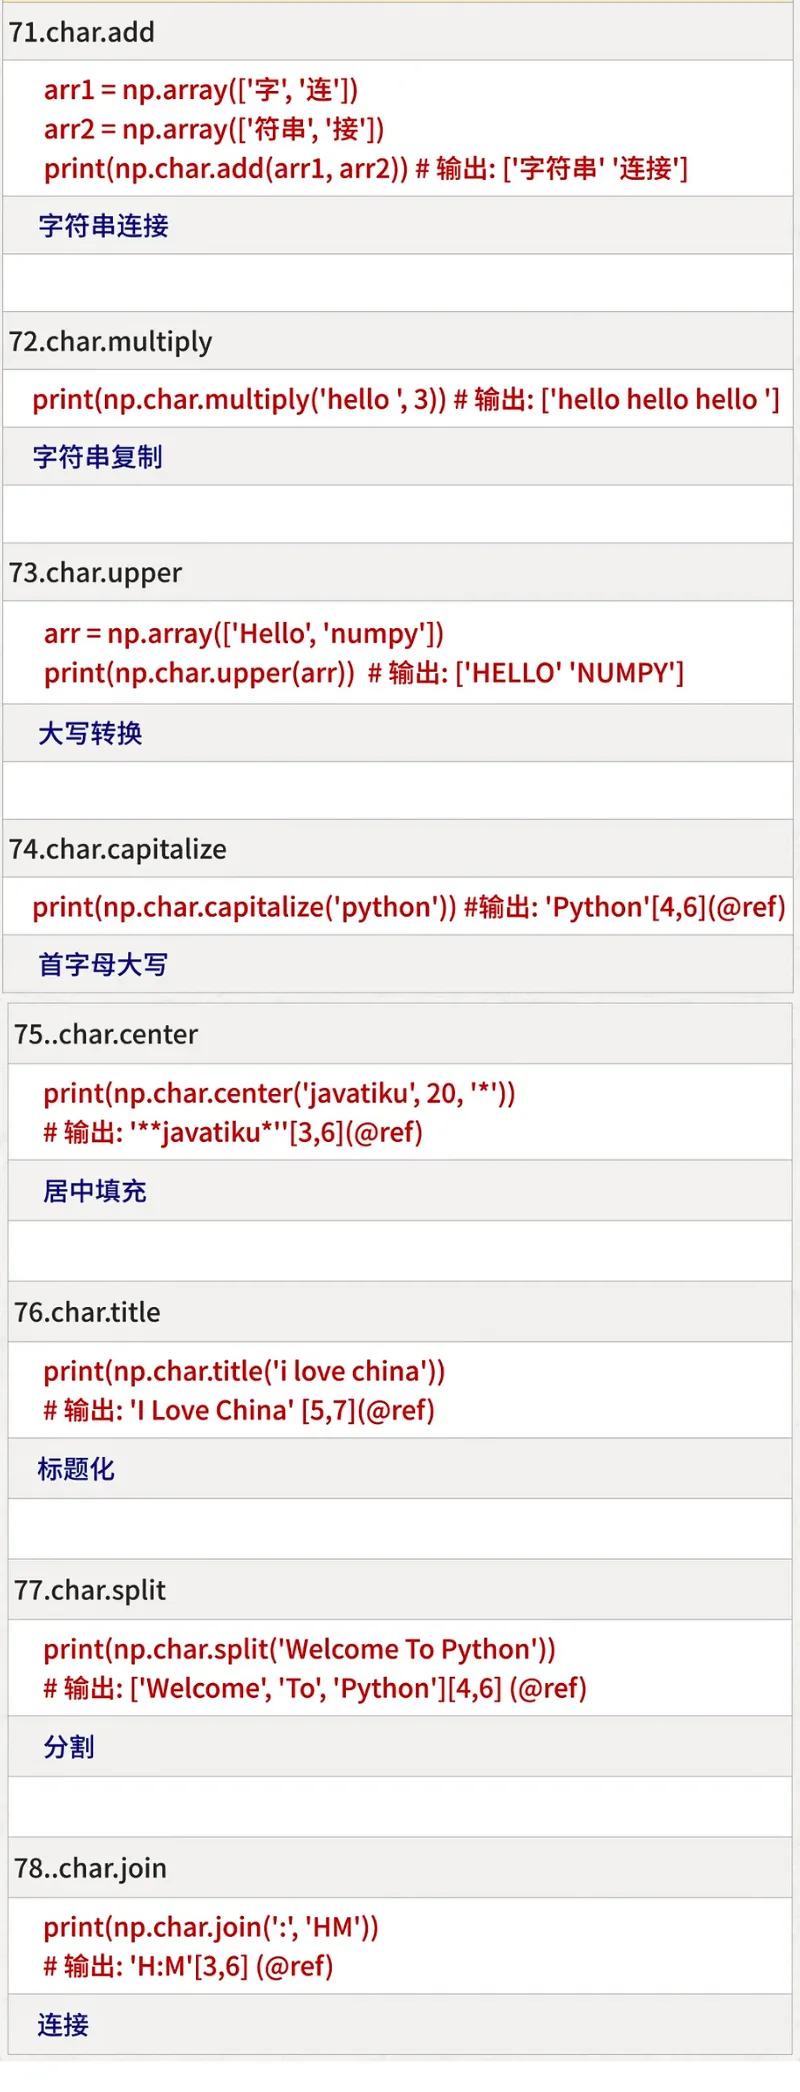This screenshot has width=800, height=2092.
Task: Click the 76.char.title section heading
Action: tap(87, 1312)
